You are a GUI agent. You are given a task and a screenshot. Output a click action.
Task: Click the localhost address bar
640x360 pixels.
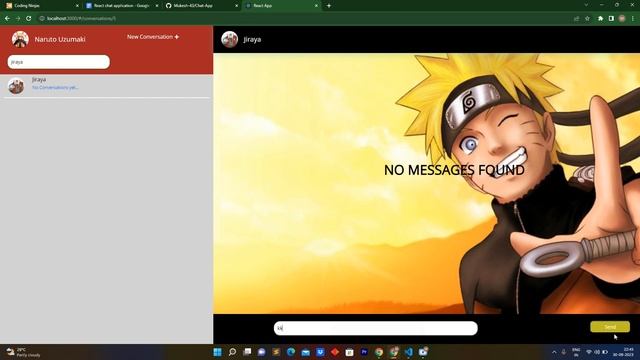click(302, 18)
